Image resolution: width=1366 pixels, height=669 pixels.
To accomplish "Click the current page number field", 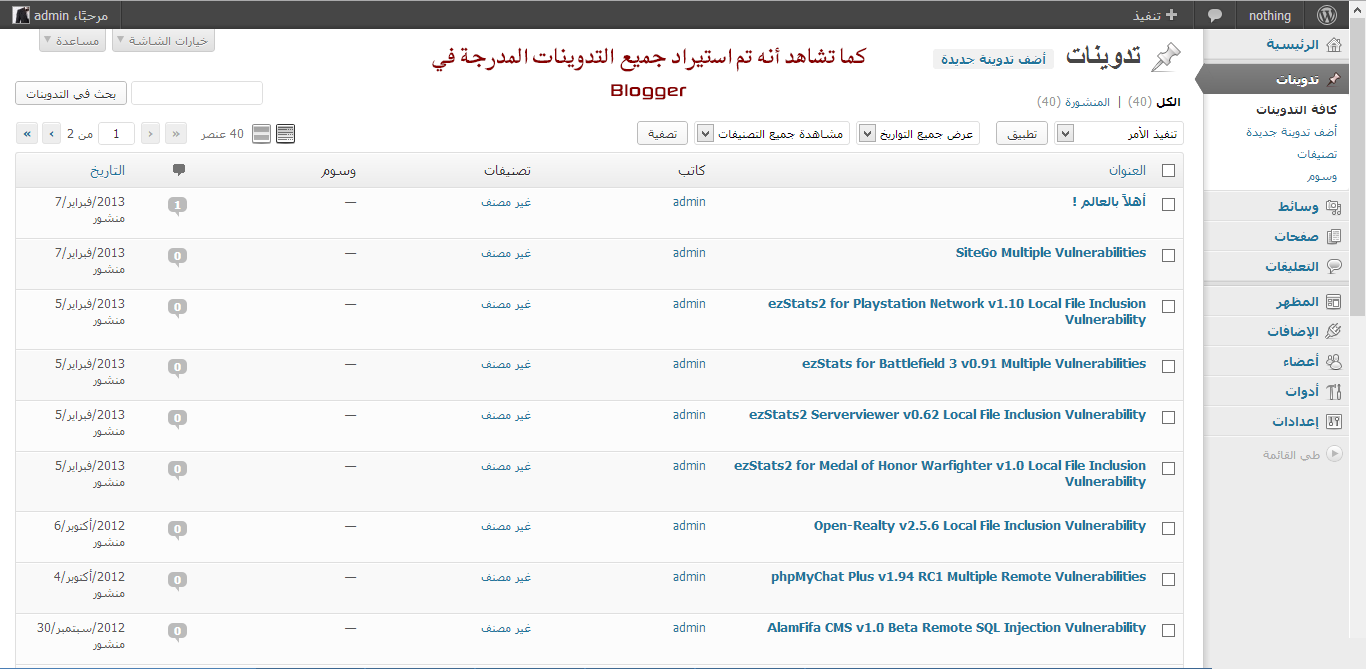I will click(117, 134).
